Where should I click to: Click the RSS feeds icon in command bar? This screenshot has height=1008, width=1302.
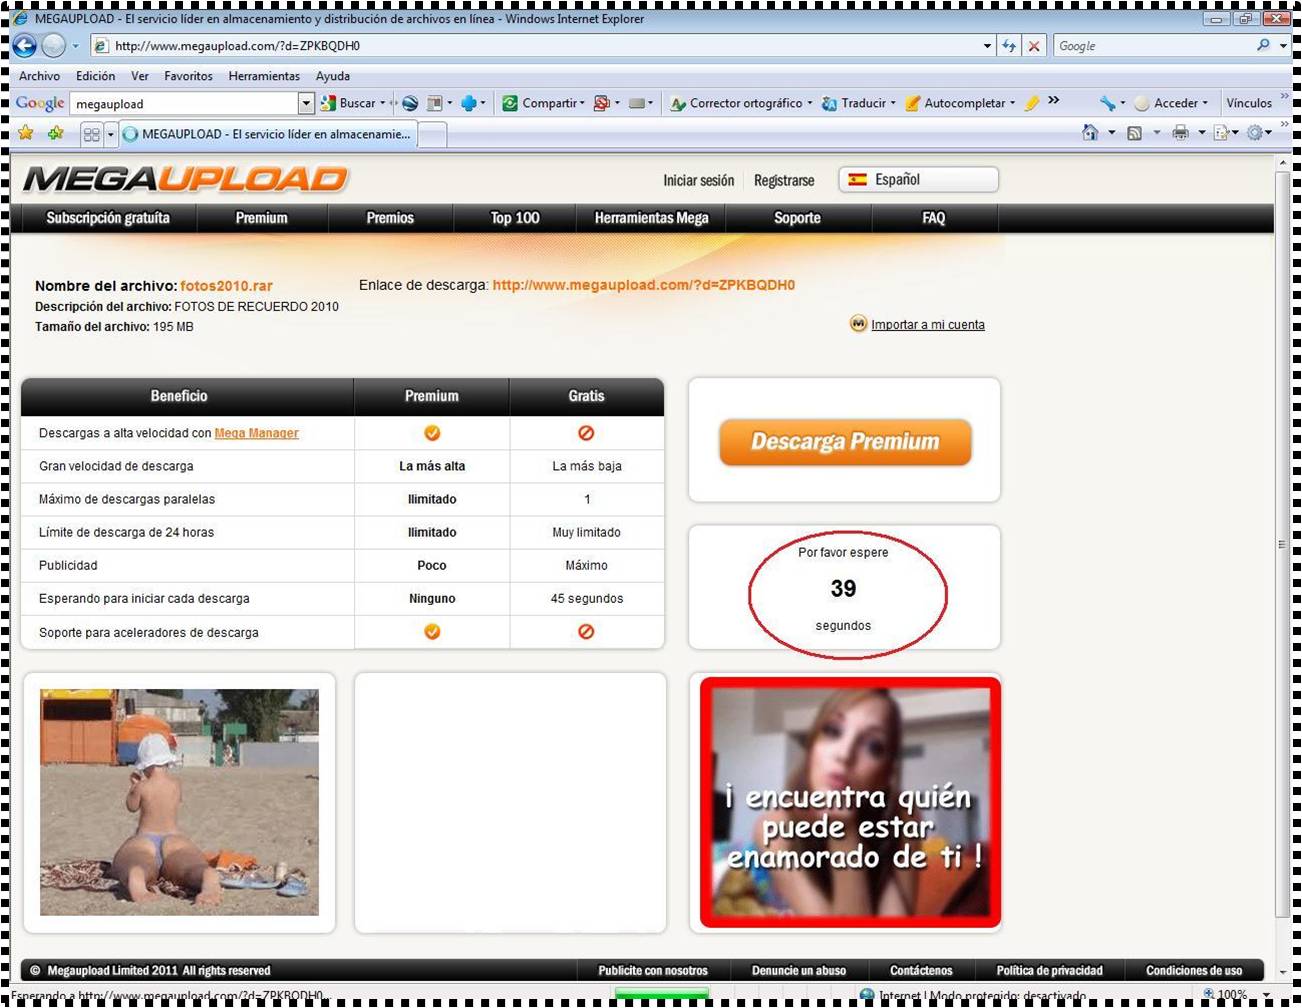(x=1134, y=132)
